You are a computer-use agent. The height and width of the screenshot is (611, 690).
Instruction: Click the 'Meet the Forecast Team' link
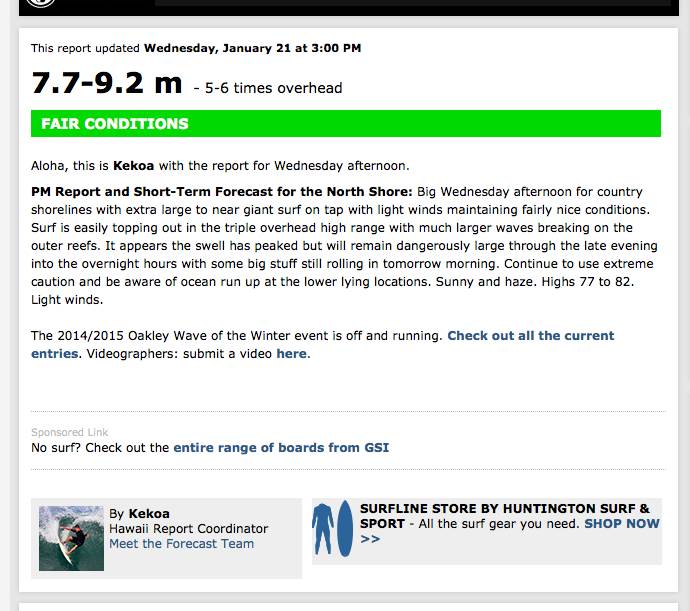coord(181,544)
